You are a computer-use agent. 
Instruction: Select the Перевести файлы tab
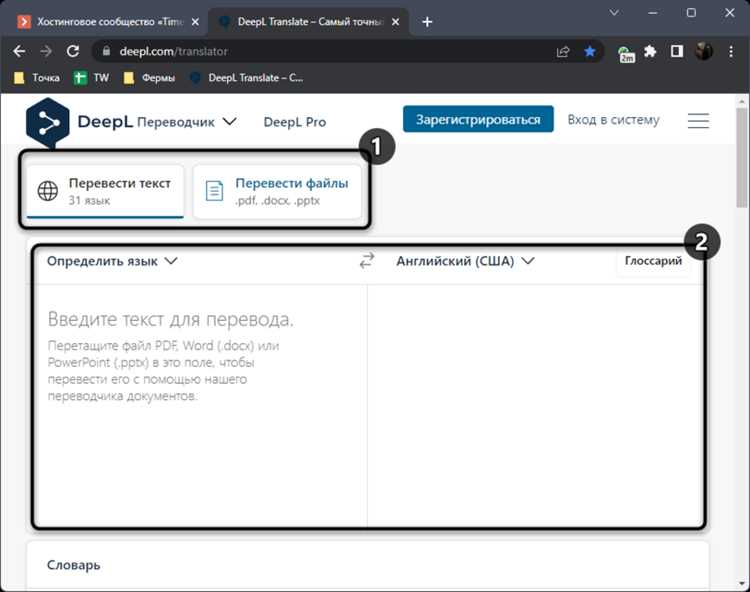coord(277,191)
